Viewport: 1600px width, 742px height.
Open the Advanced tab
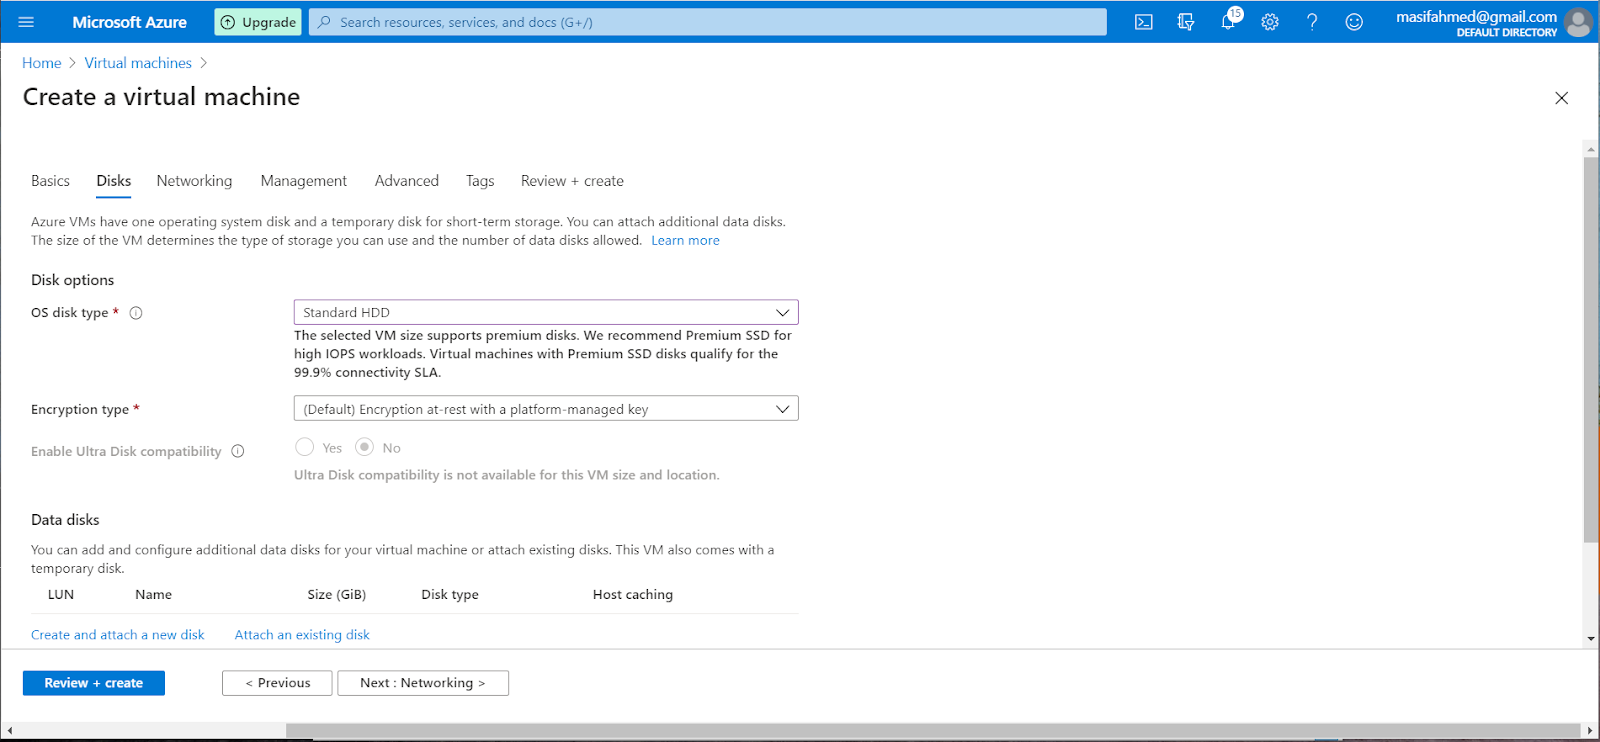tap(407, 181)
